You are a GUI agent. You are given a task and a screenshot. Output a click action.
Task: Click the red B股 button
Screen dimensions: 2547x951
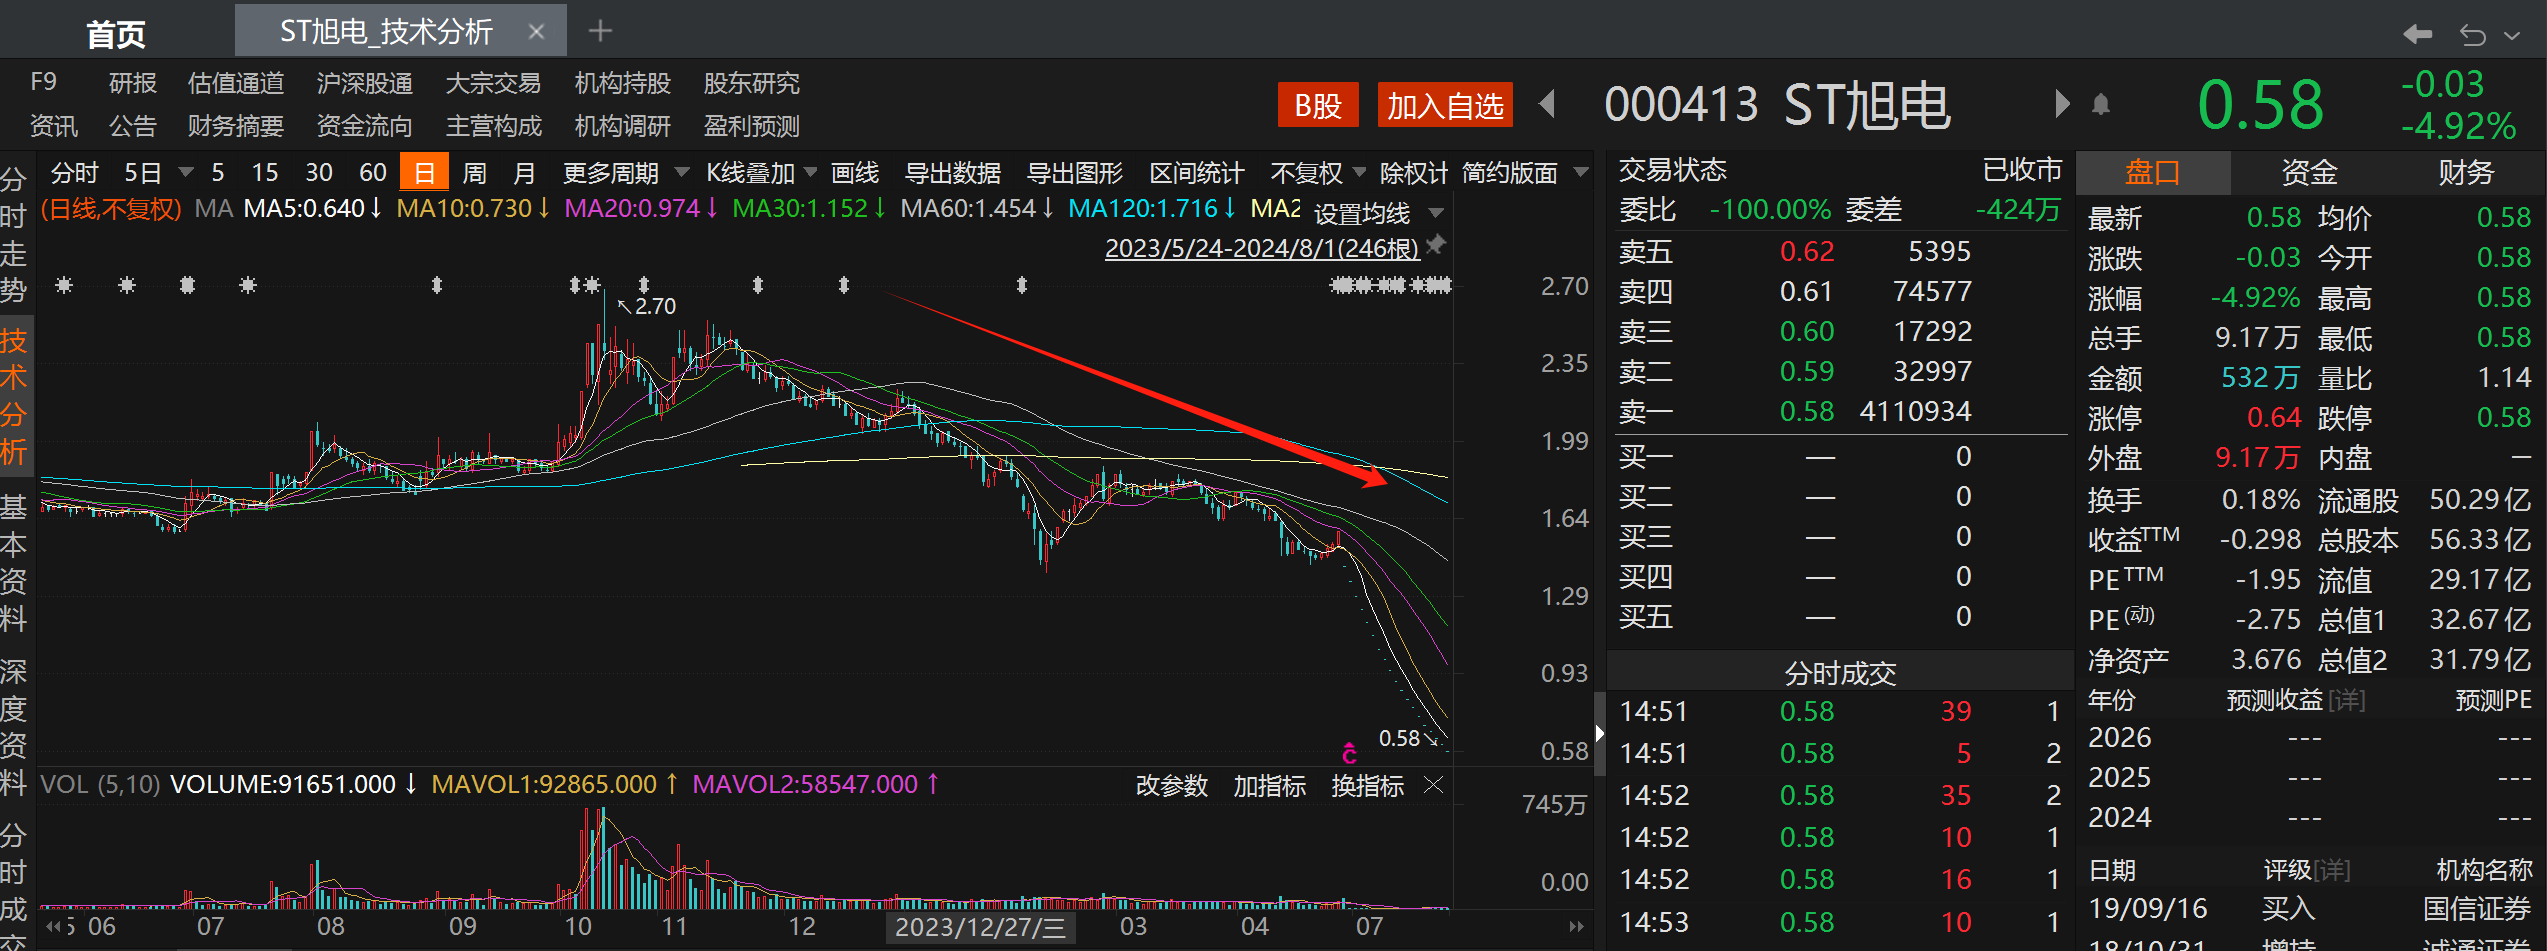(x=1318, y=105)
